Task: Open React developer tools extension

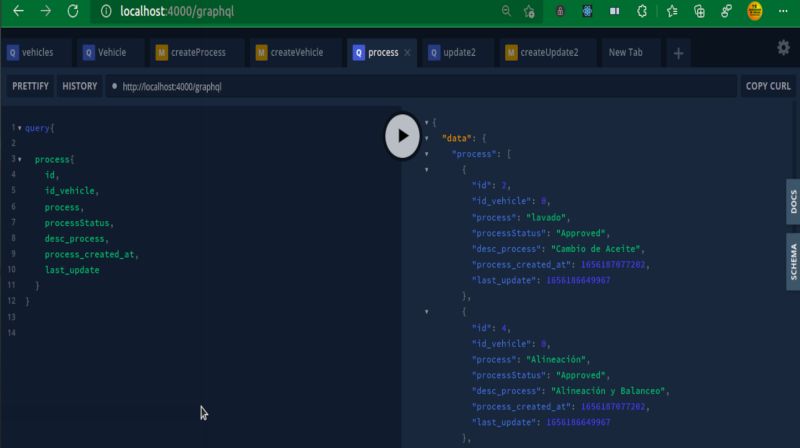Action: click(x=587, y=11)
